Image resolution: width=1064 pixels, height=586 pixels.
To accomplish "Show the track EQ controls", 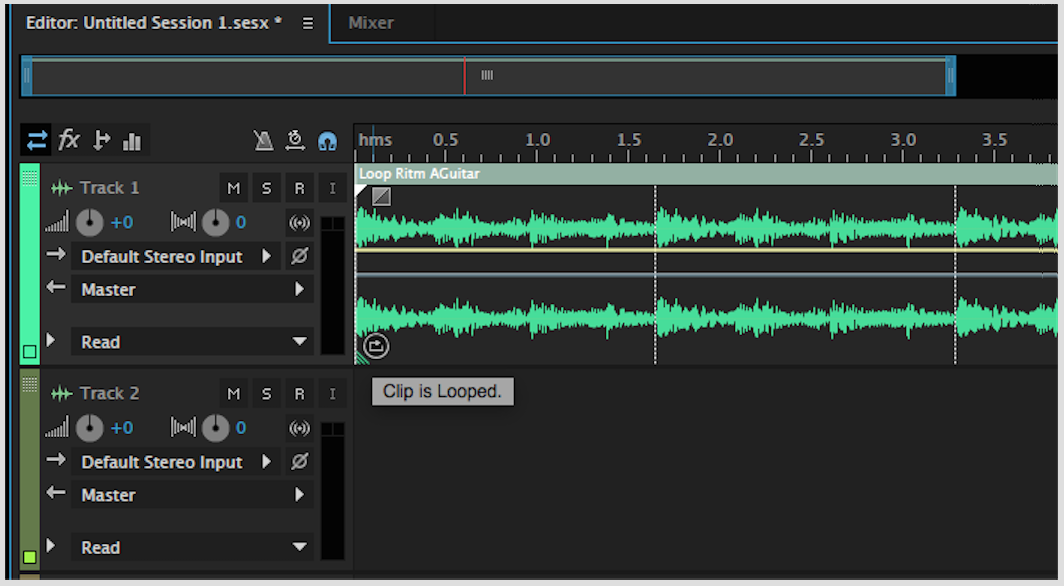I will tap(132, 141).
